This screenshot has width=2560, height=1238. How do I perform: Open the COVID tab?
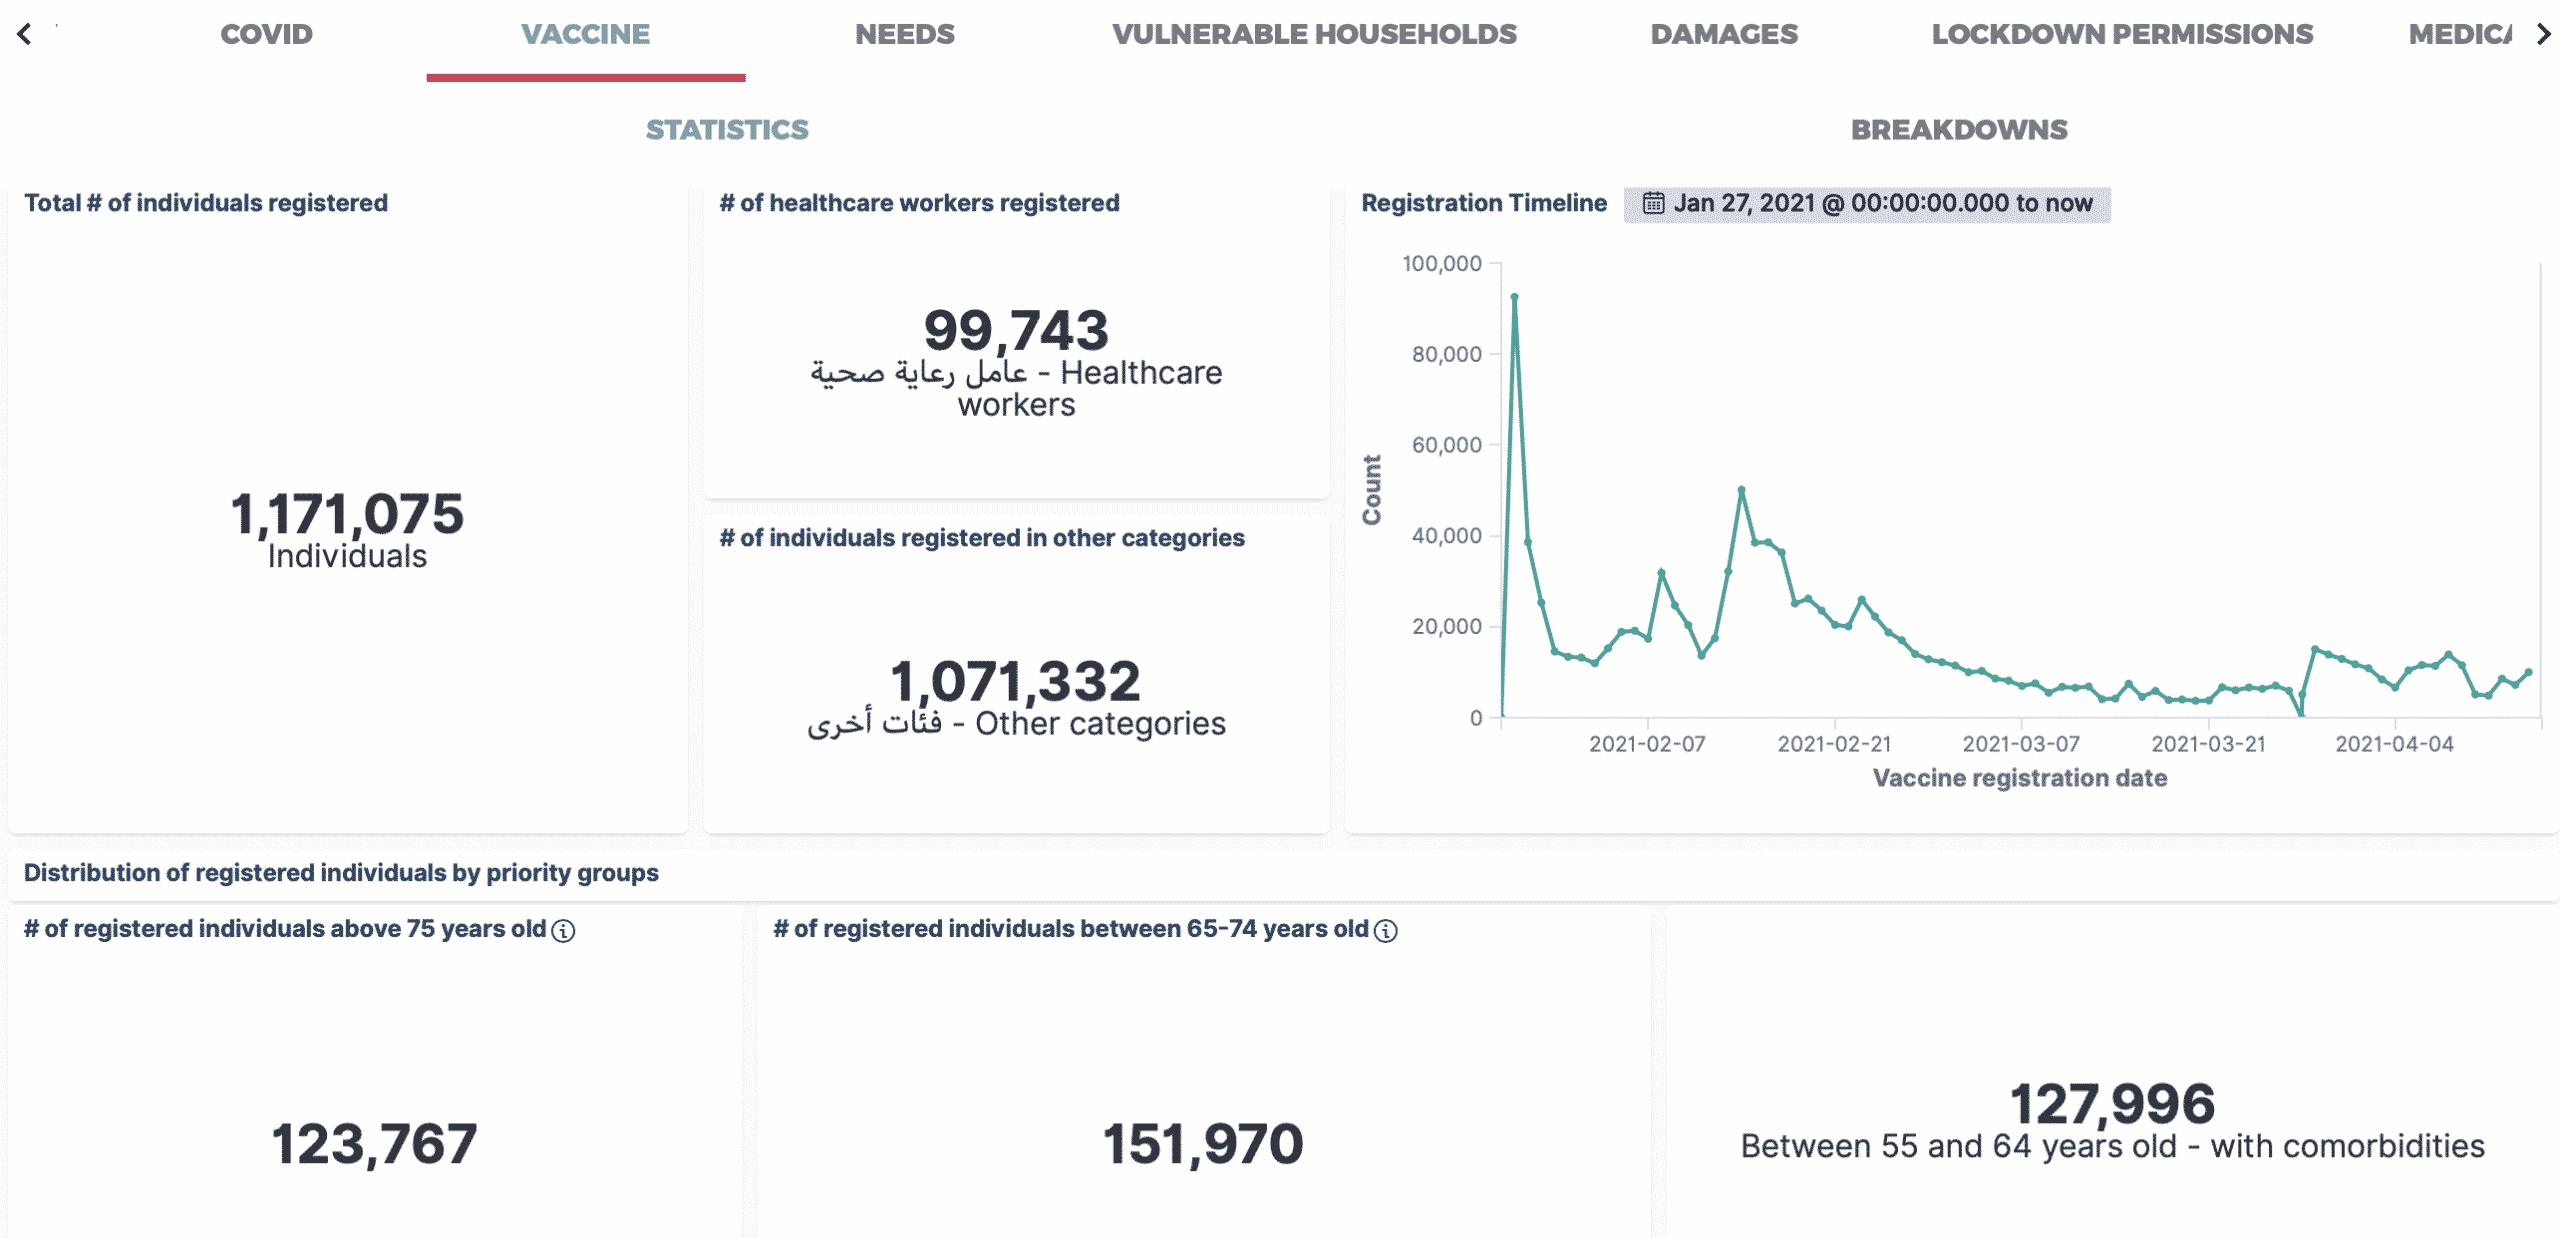266,34
